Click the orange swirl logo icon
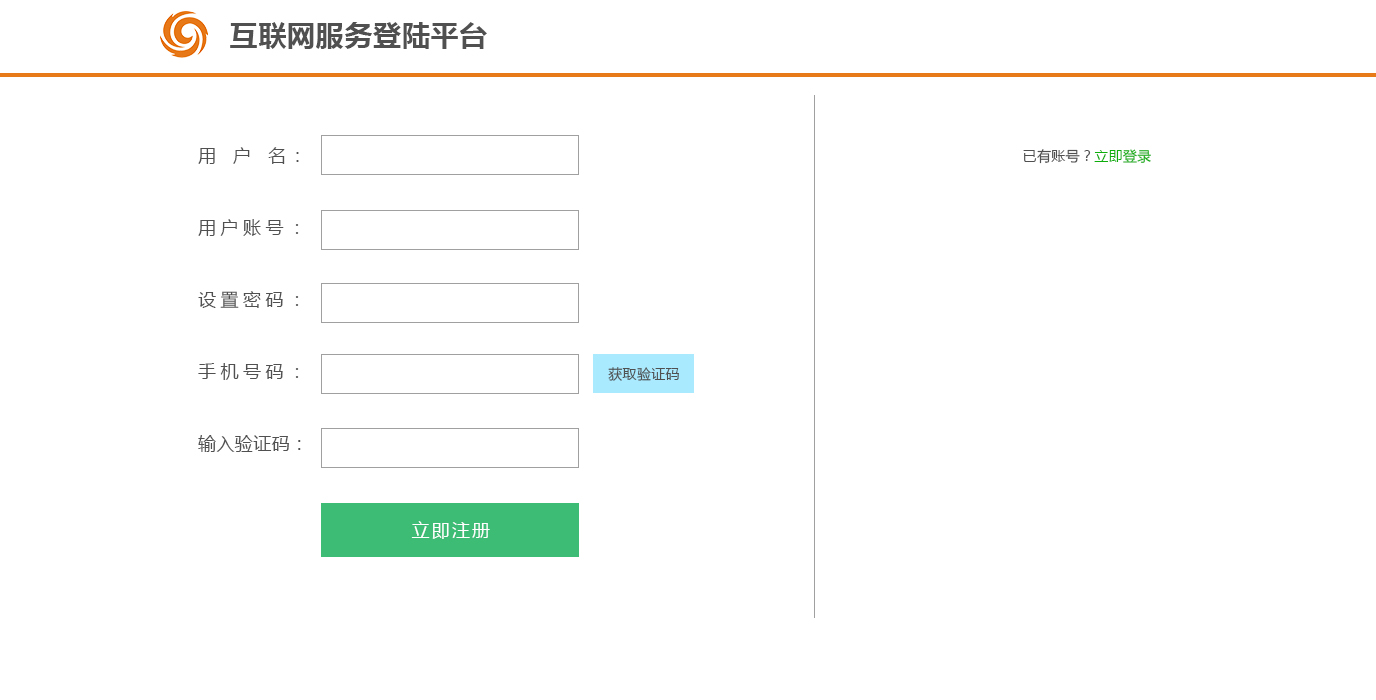This screenshot has height=700, width=1376. point(184,35)
